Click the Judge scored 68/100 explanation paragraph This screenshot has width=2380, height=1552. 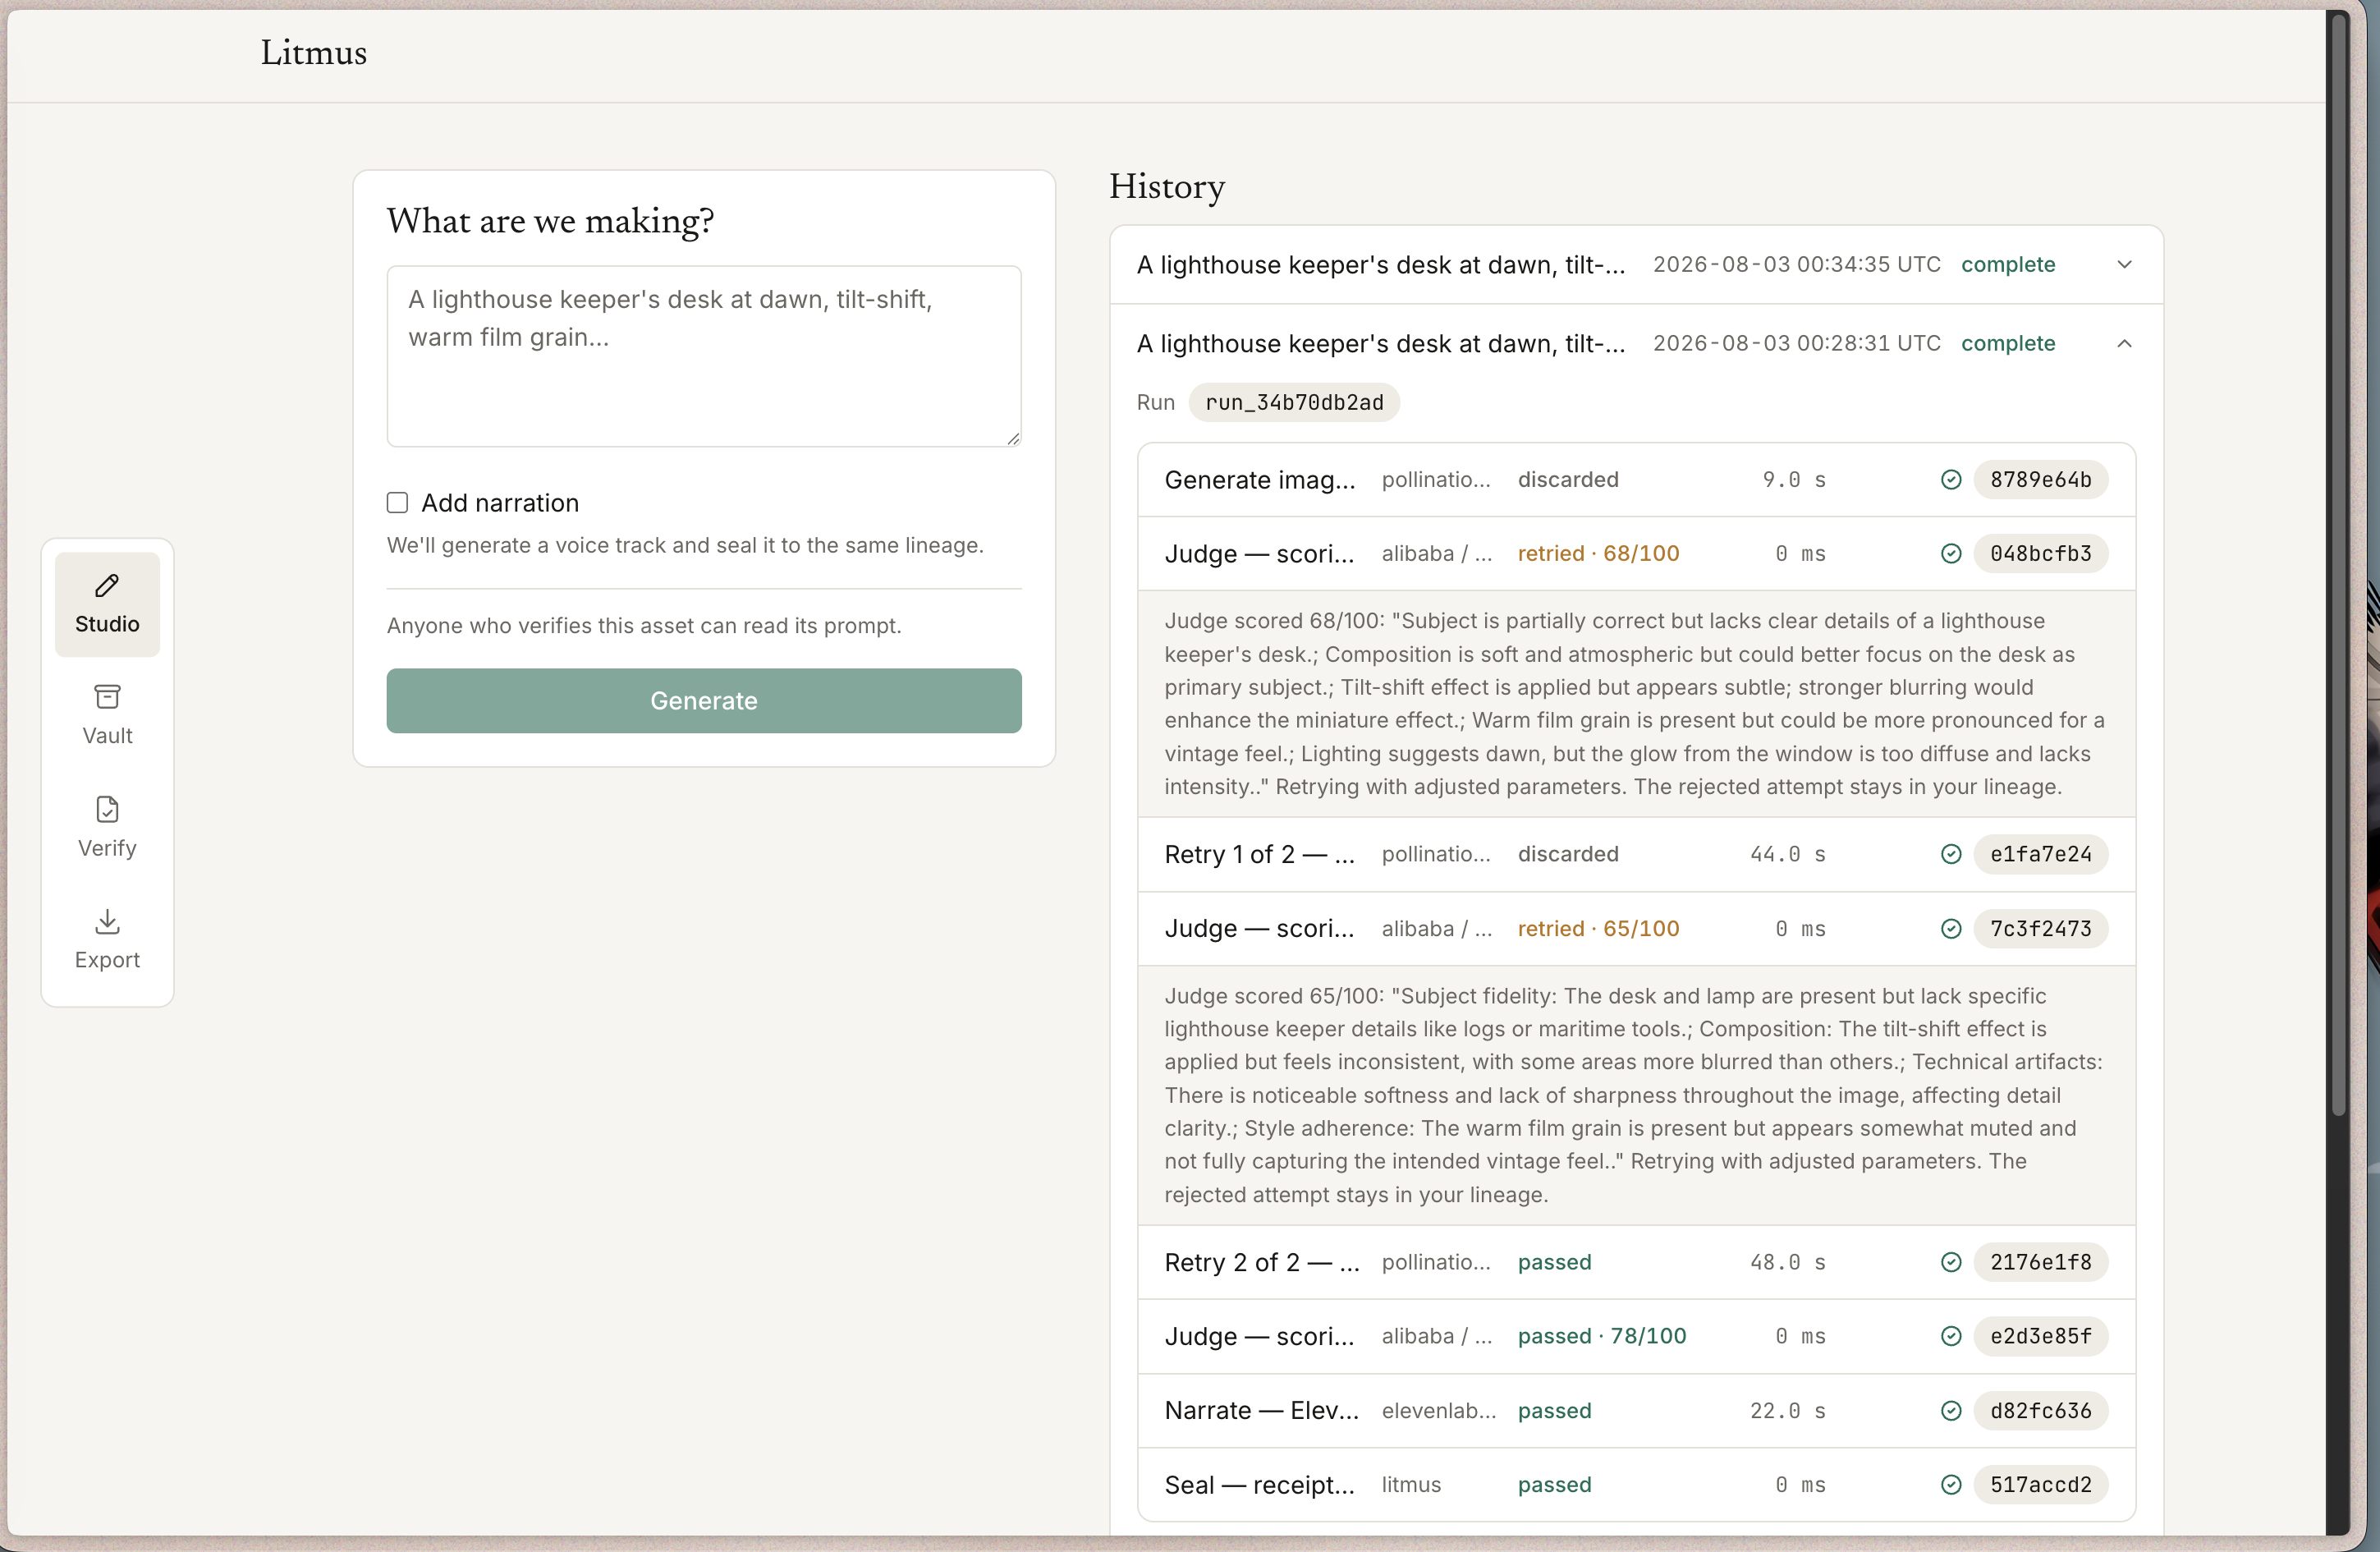tap(1636, 704)
